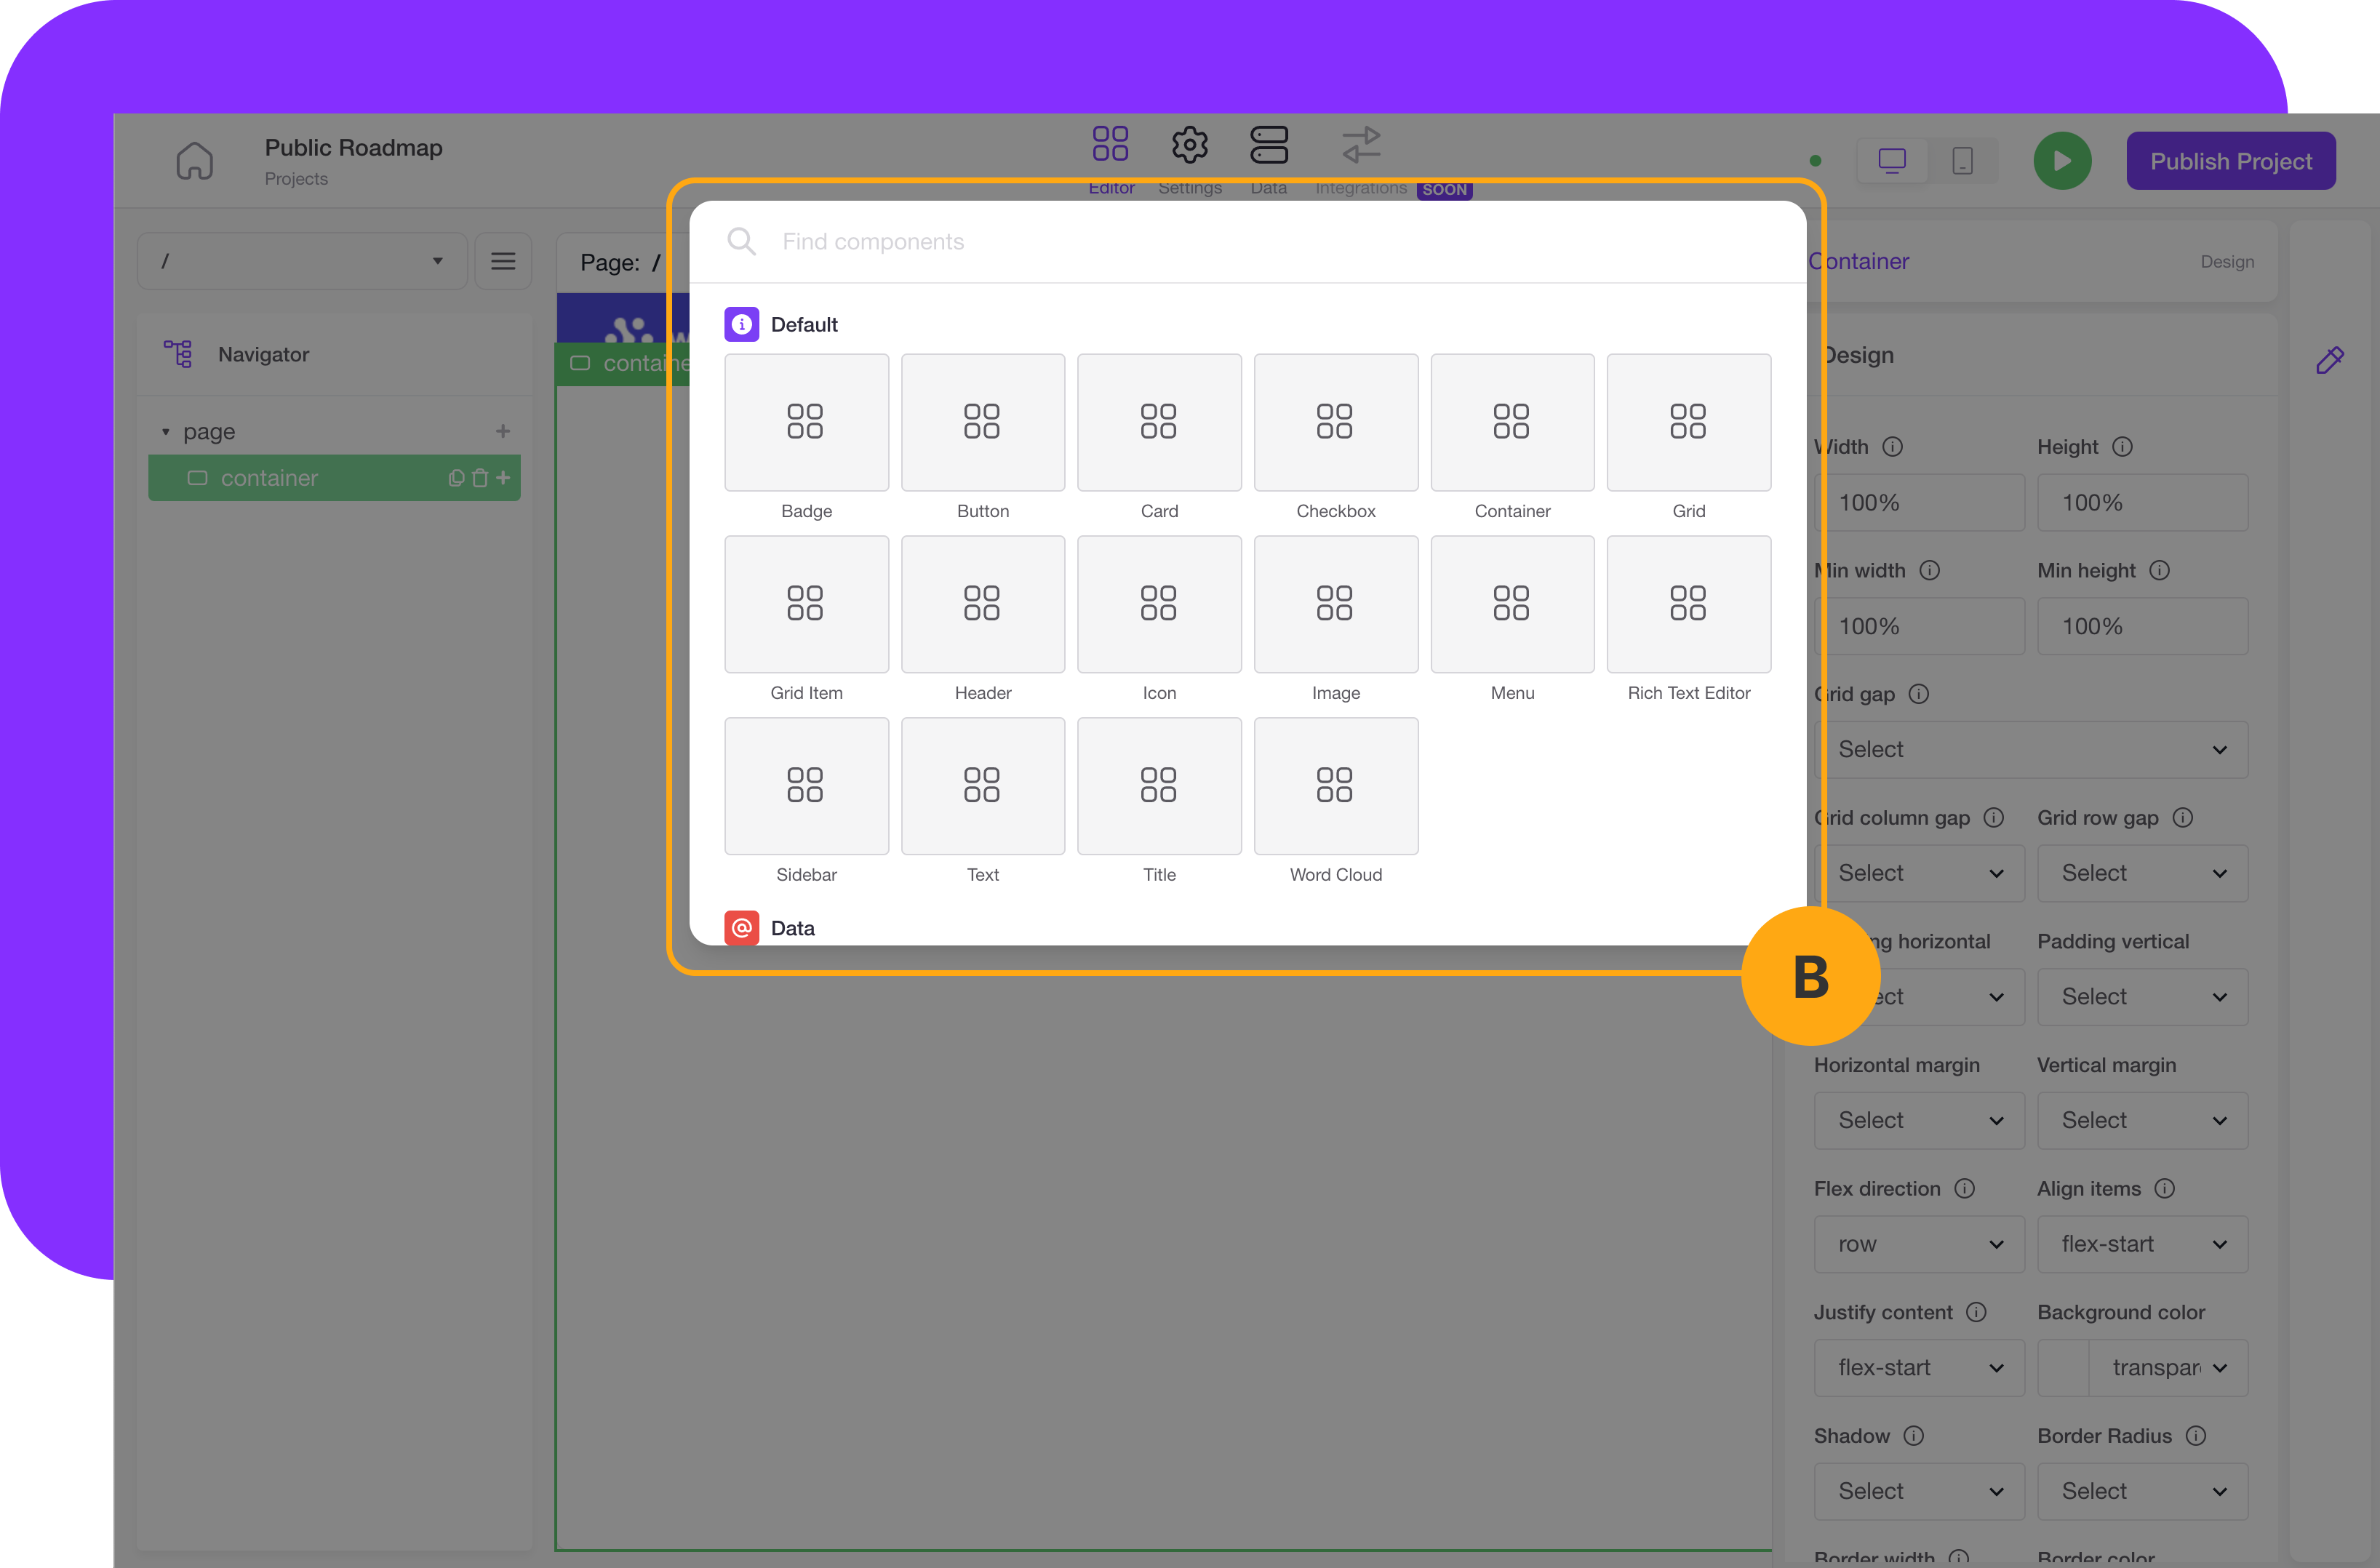The height and width of the screenshot is (1568, 2380).
Task: Click the Data category icon
Action: pos(741,928)
